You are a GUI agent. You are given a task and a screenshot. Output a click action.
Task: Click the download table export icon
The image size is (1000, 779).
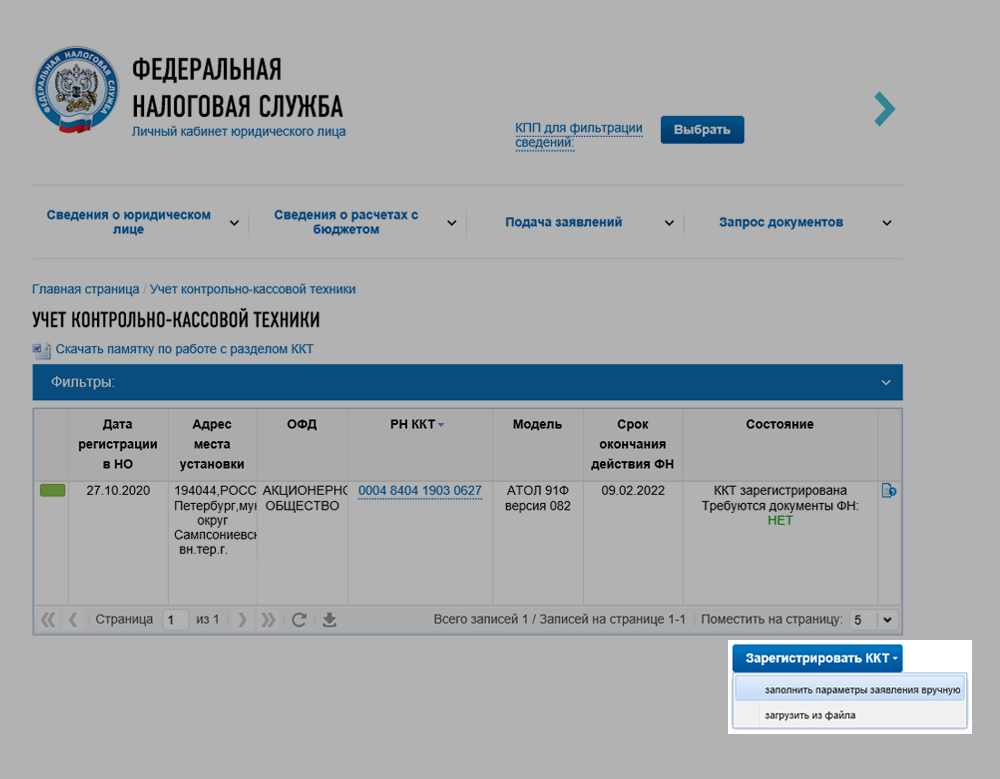click(x=329, y=620)
